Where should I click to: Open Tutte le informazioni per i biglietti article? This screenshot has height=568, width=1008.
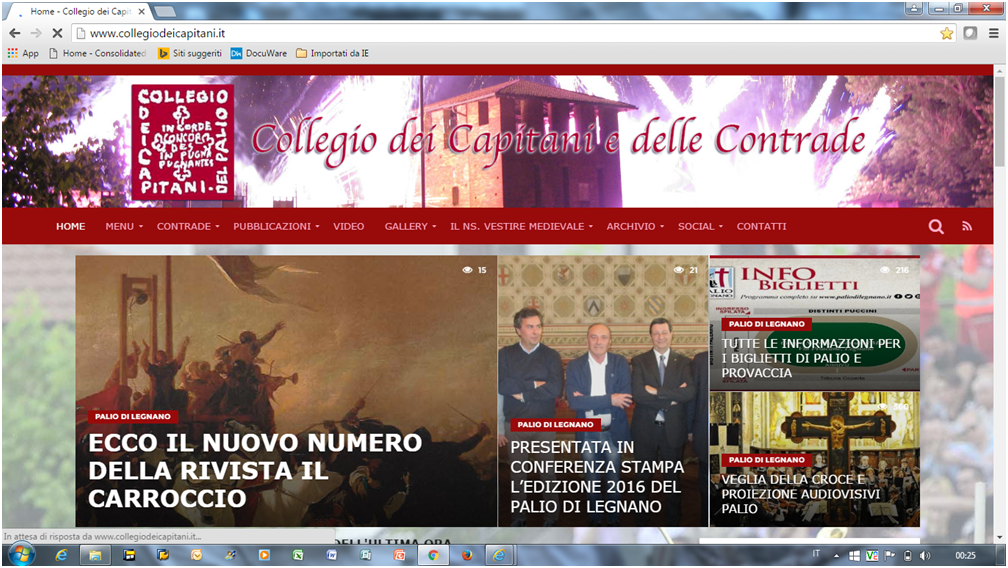point(811,358)
